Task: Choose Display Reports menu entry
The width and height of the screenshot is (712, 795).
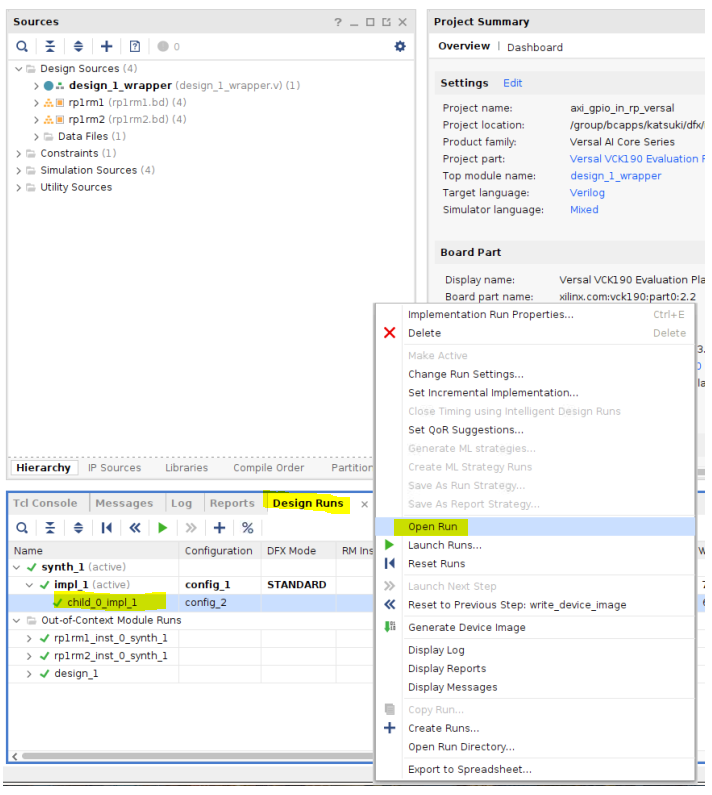Action: 535,668
